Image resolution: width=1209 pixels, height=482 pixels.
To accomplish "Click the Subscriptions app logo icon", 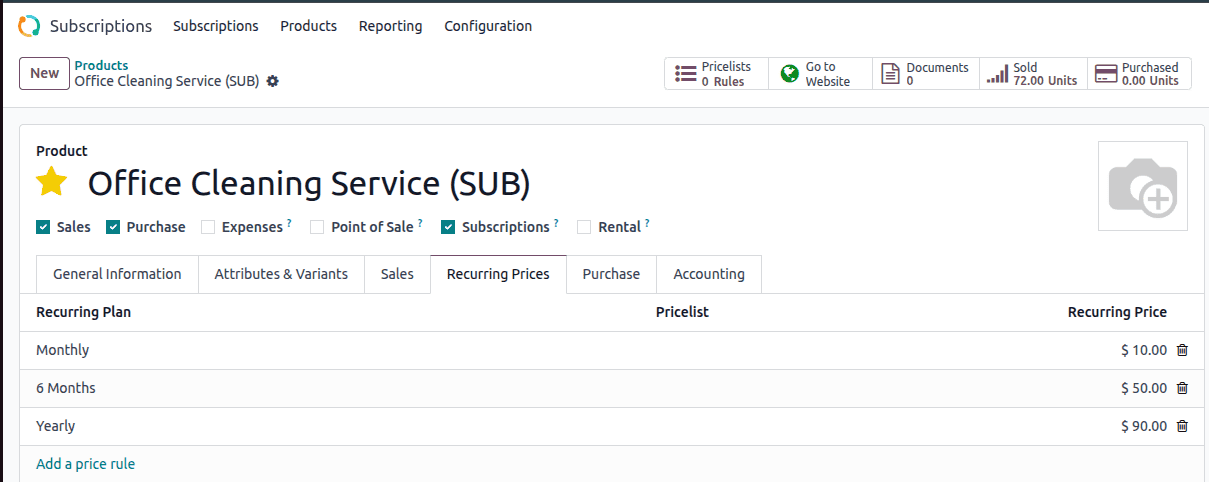I will (29, 26).
